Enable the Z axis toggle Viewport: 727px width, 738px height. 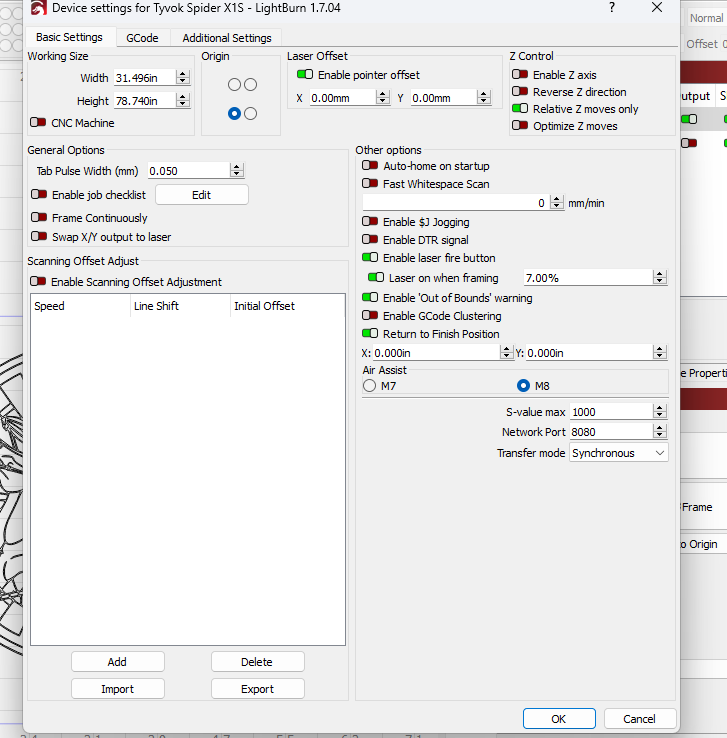click(x=520, y=74)
